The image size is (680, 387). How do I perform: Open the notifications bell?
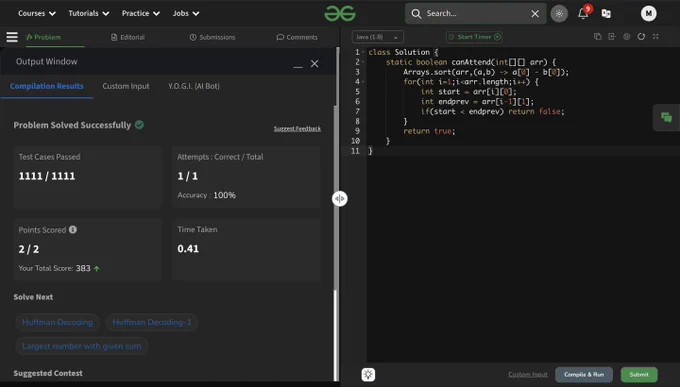(583, 13)
